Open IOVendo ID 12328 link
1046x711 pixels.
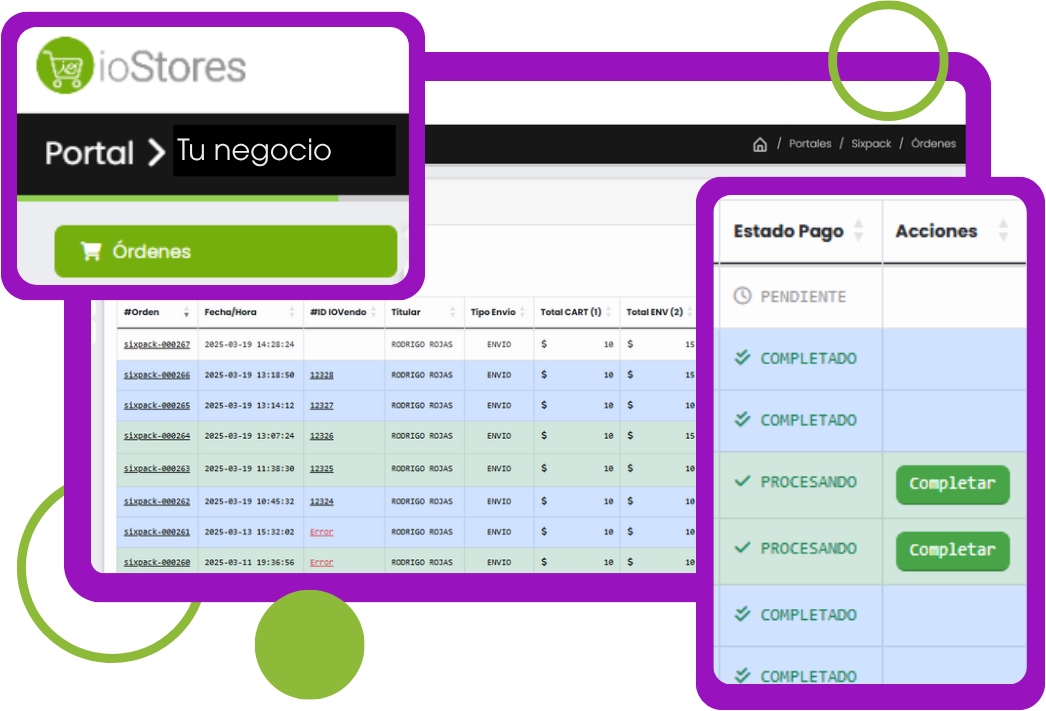click(321, 375)
